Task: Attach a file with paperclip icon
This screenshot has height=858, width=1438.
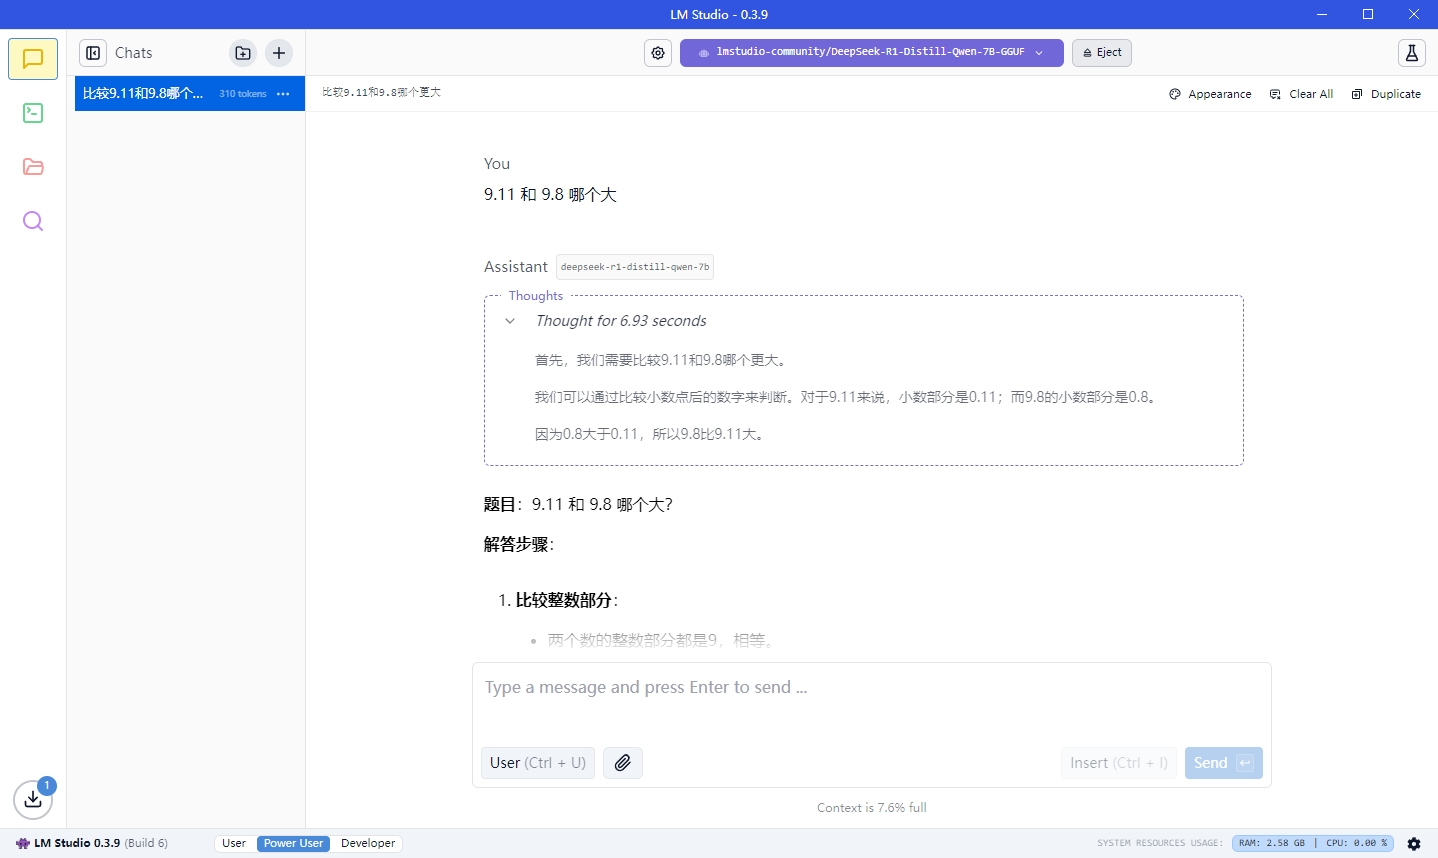Action: tap(623, 763)
